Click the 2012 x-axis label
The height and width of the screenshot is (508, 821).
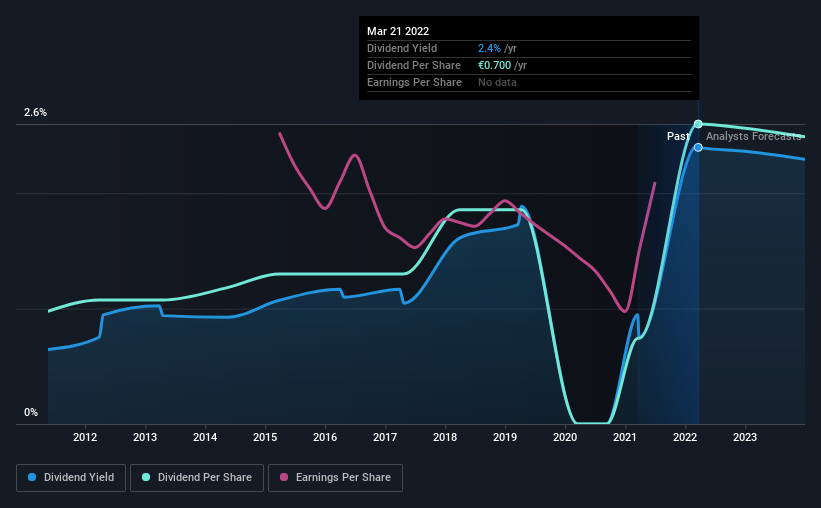pos(85,437)
